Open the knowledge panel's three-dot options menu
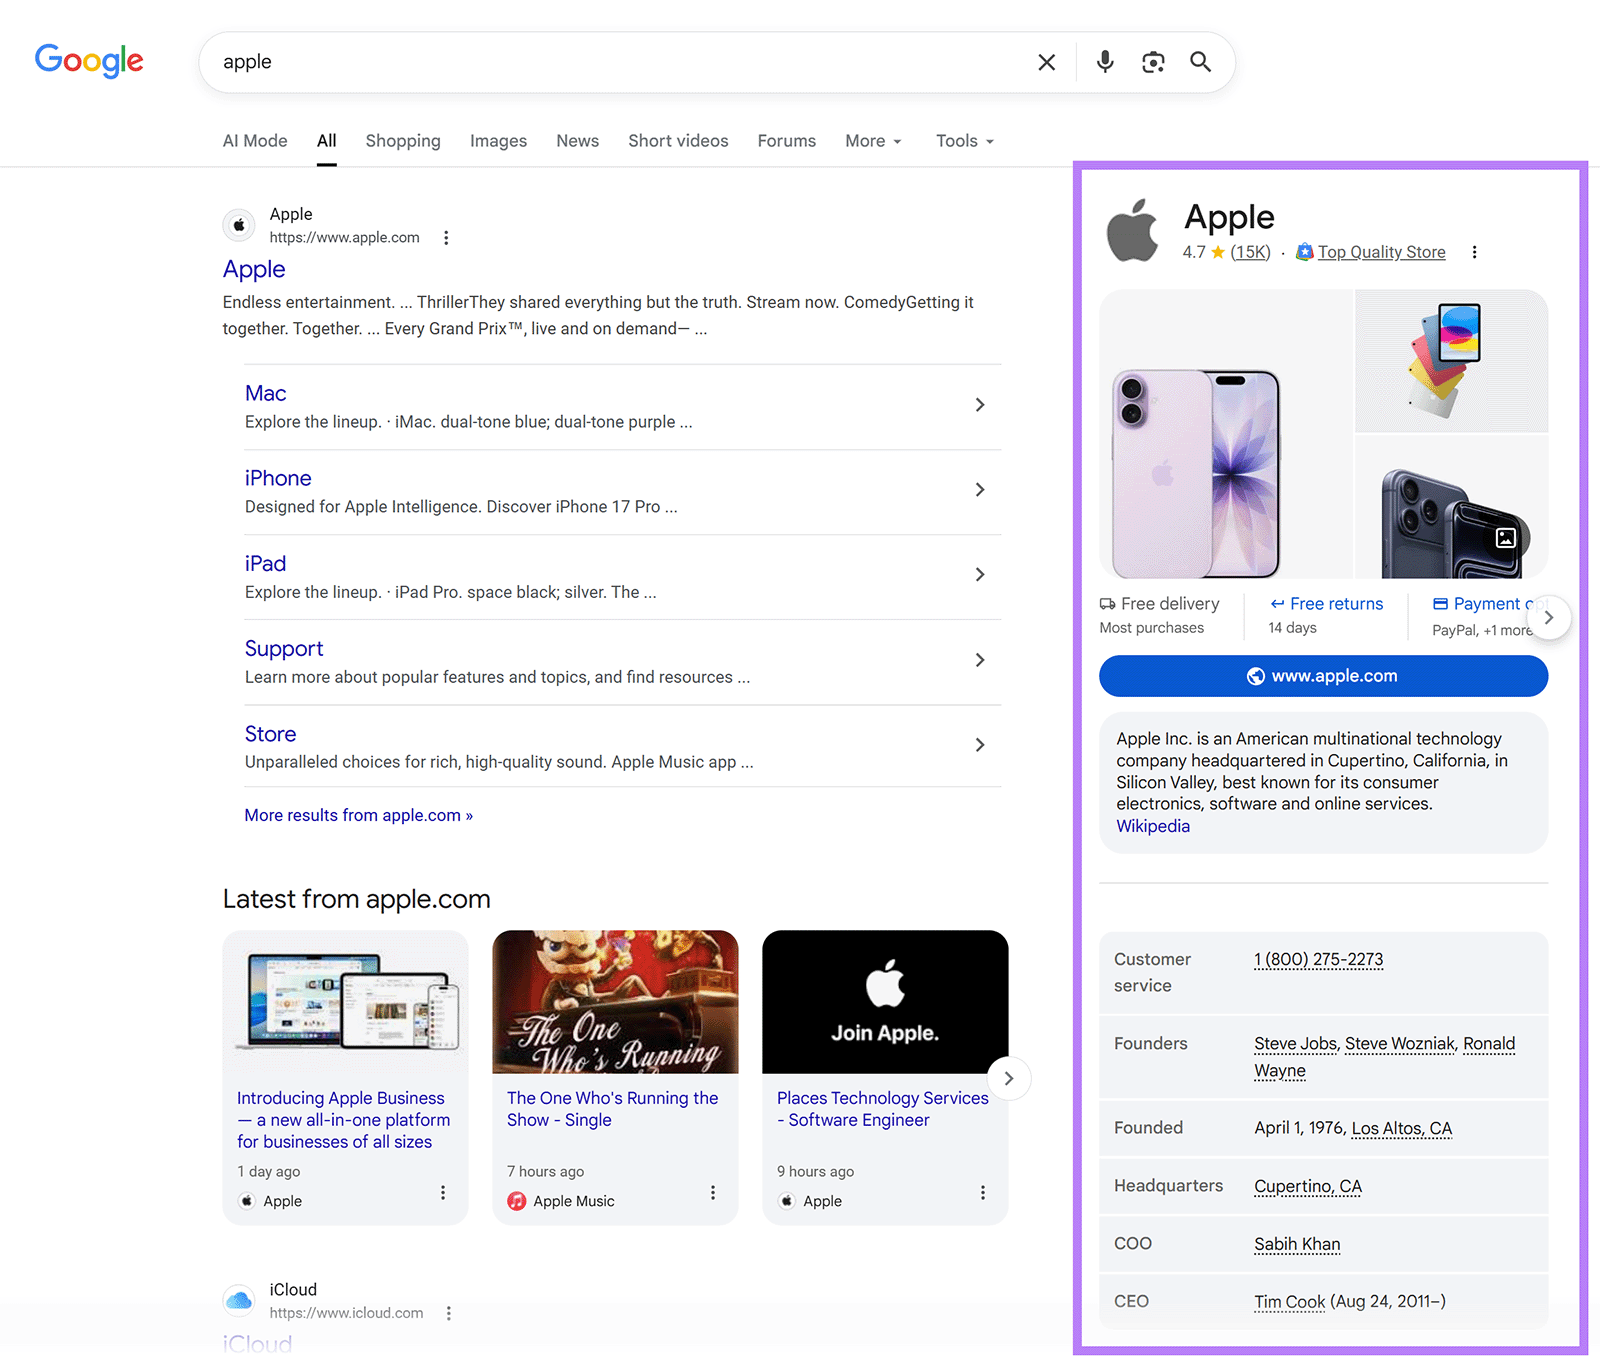1600x1363 pixels. 1475,252
